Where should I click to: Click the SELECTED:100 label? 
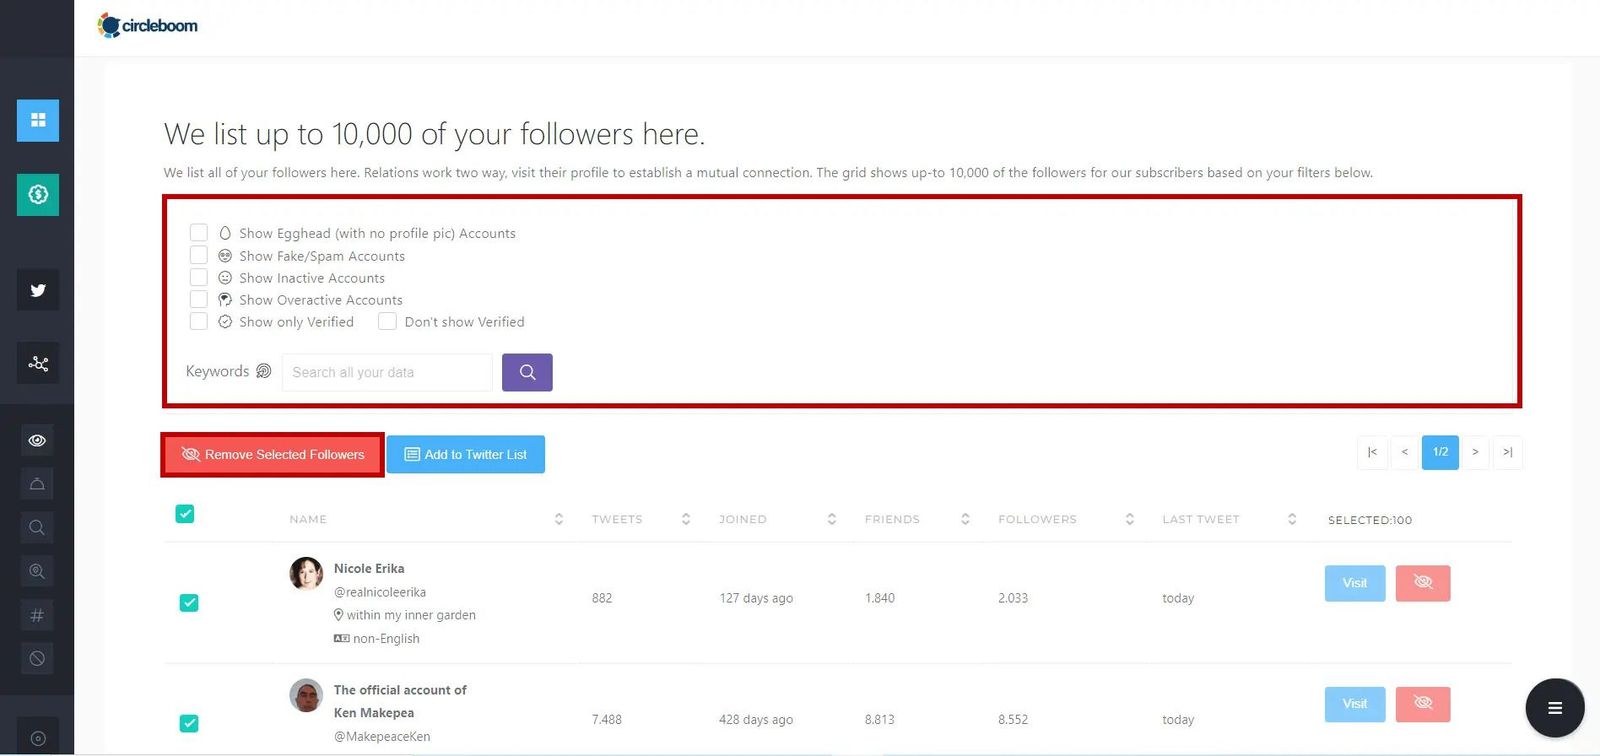(x=1370, y=520)
